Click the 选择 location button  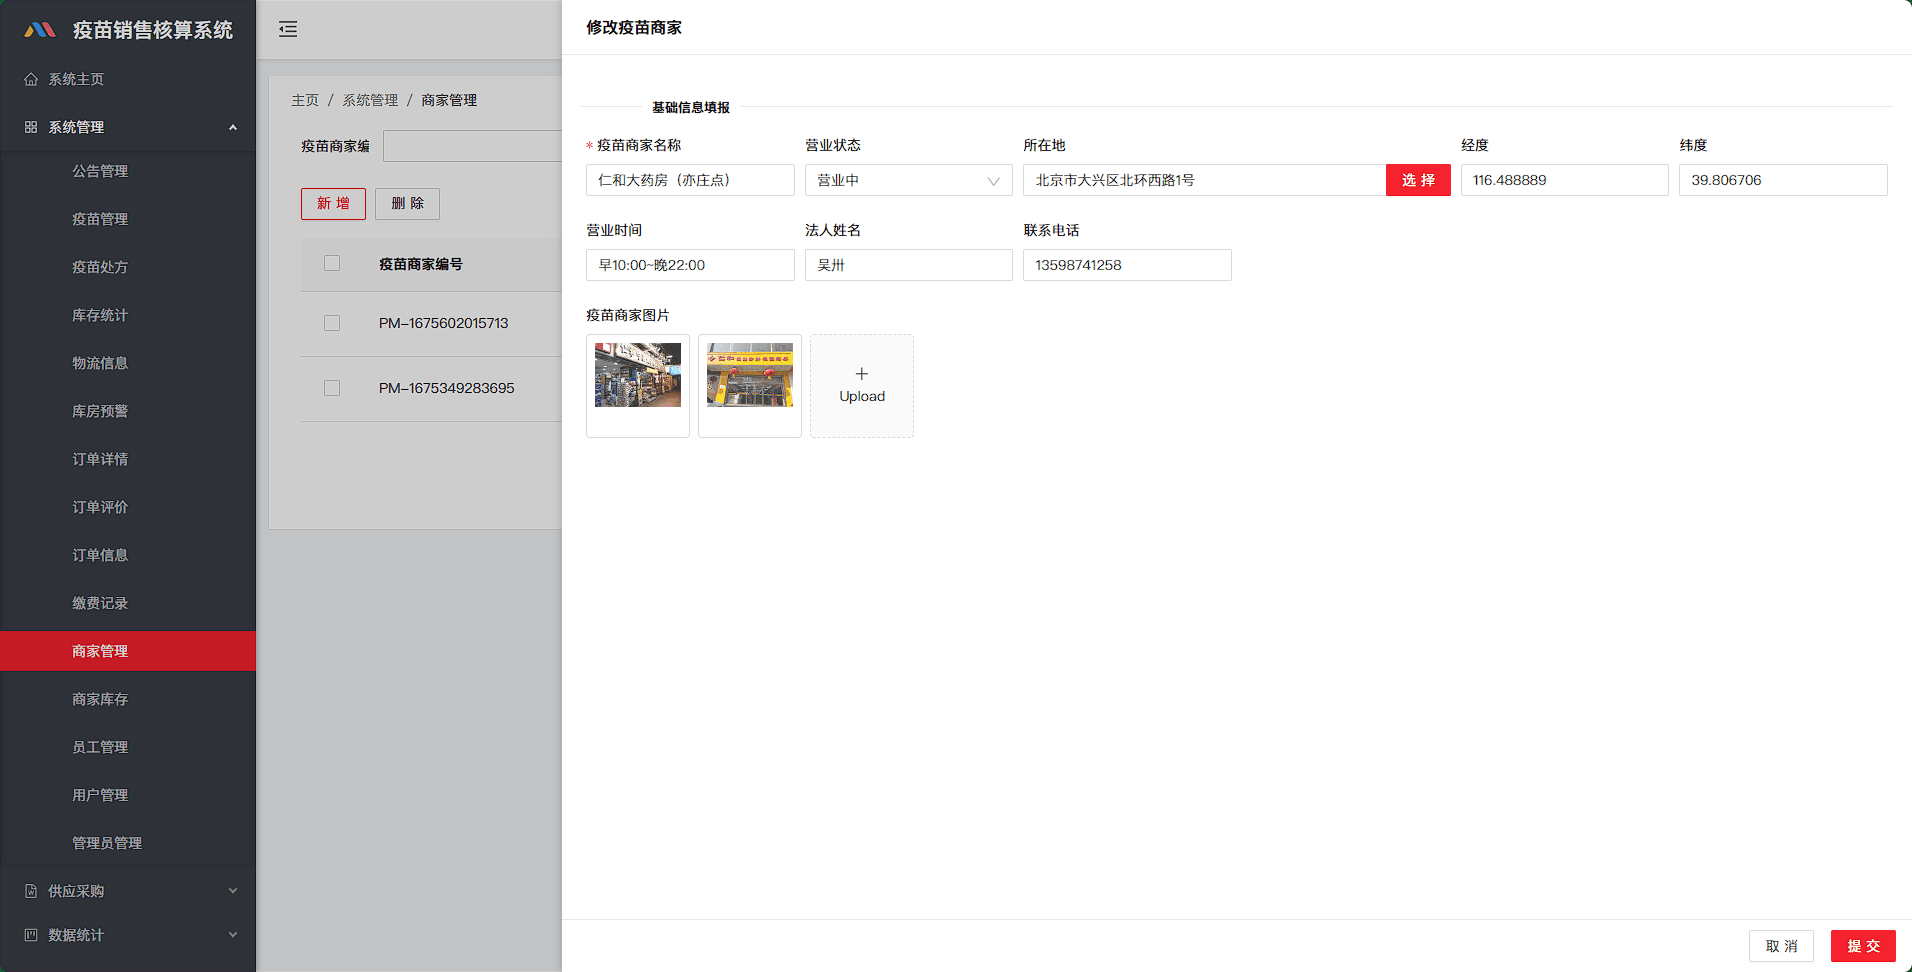pos(1417,180)
